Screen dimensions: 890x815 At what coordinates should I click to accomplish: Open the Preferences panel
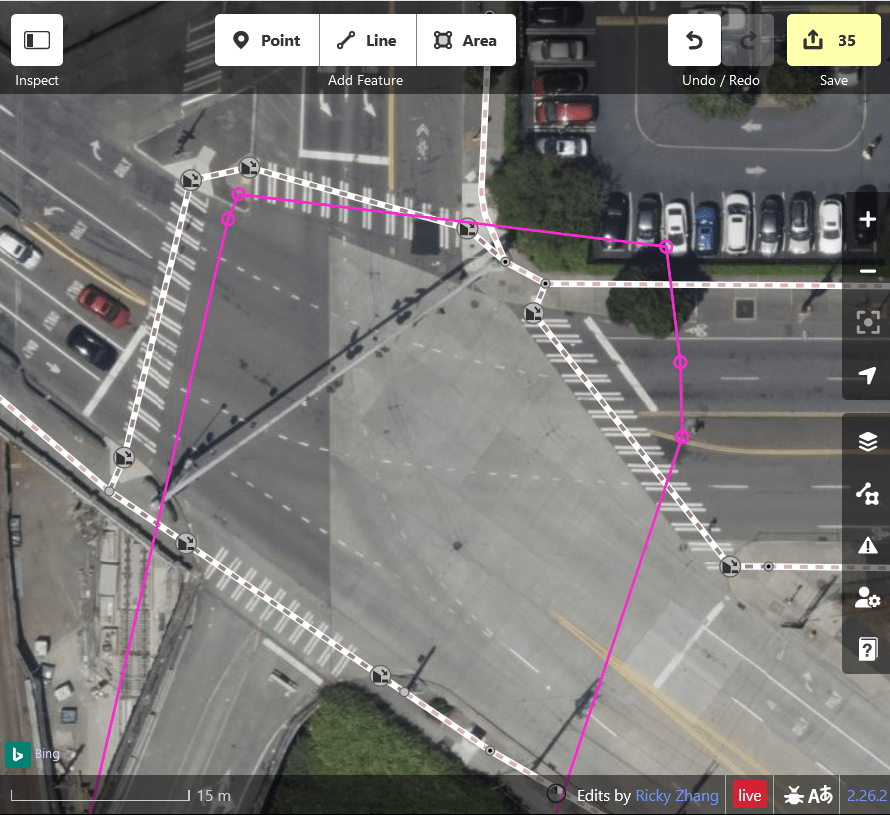867,597
